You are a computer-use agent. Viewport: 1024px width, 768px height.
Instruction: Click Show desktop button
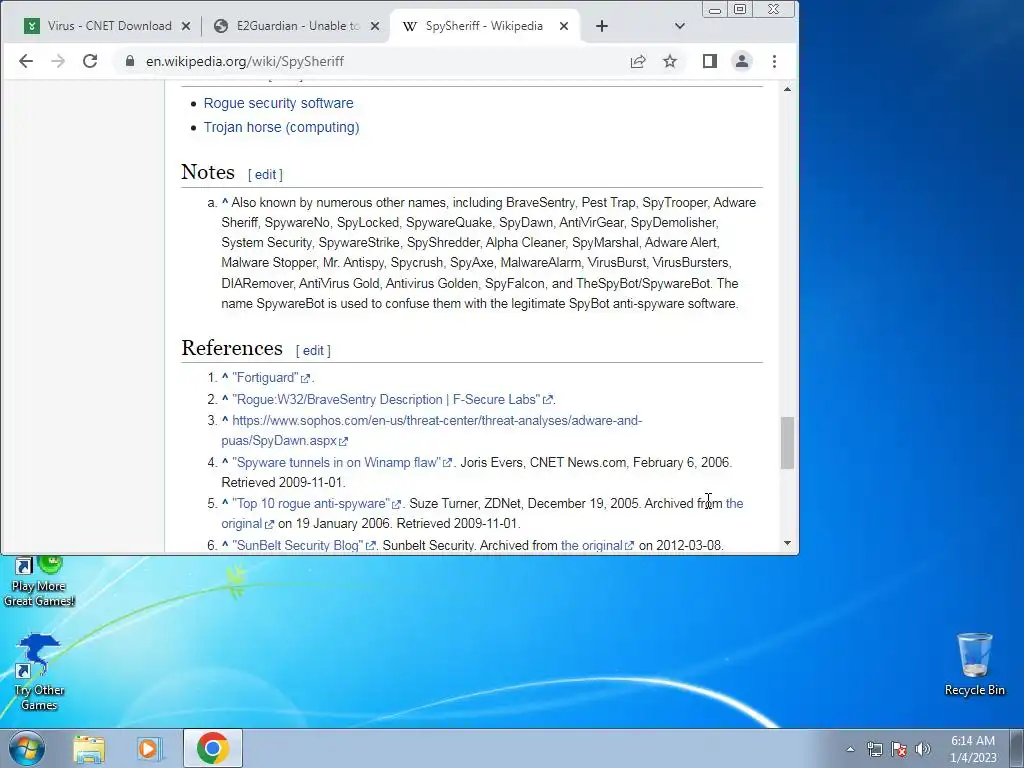coord(1018,748)
